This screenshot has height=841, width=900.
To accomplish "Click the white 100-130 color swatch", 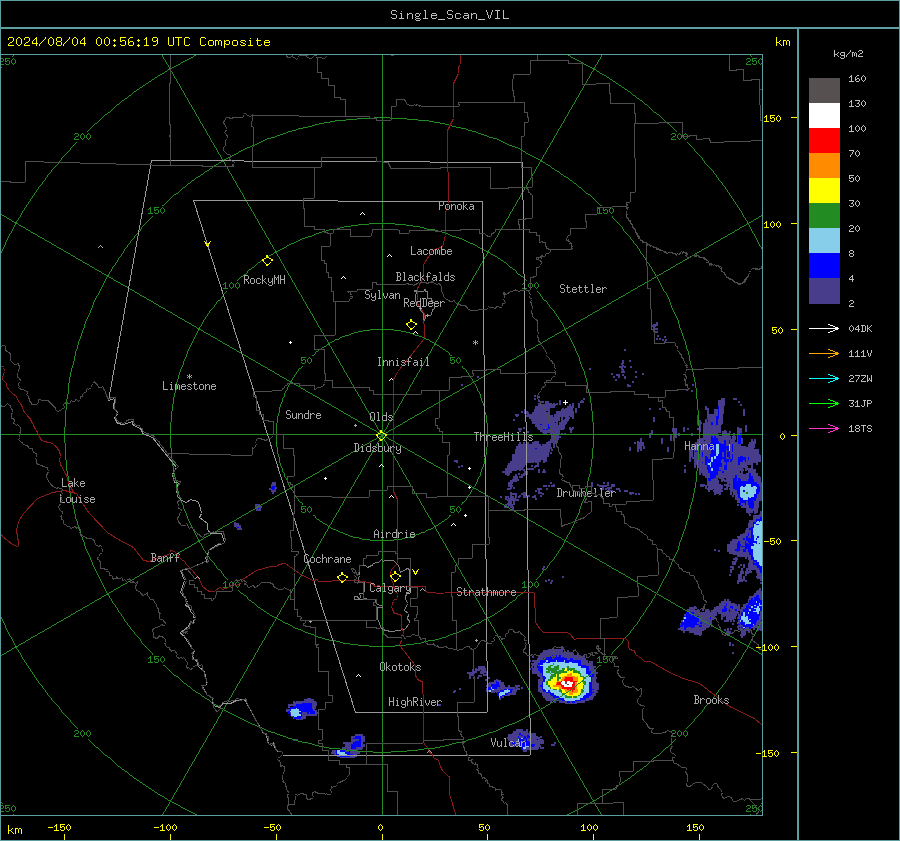I will [824, 116].
